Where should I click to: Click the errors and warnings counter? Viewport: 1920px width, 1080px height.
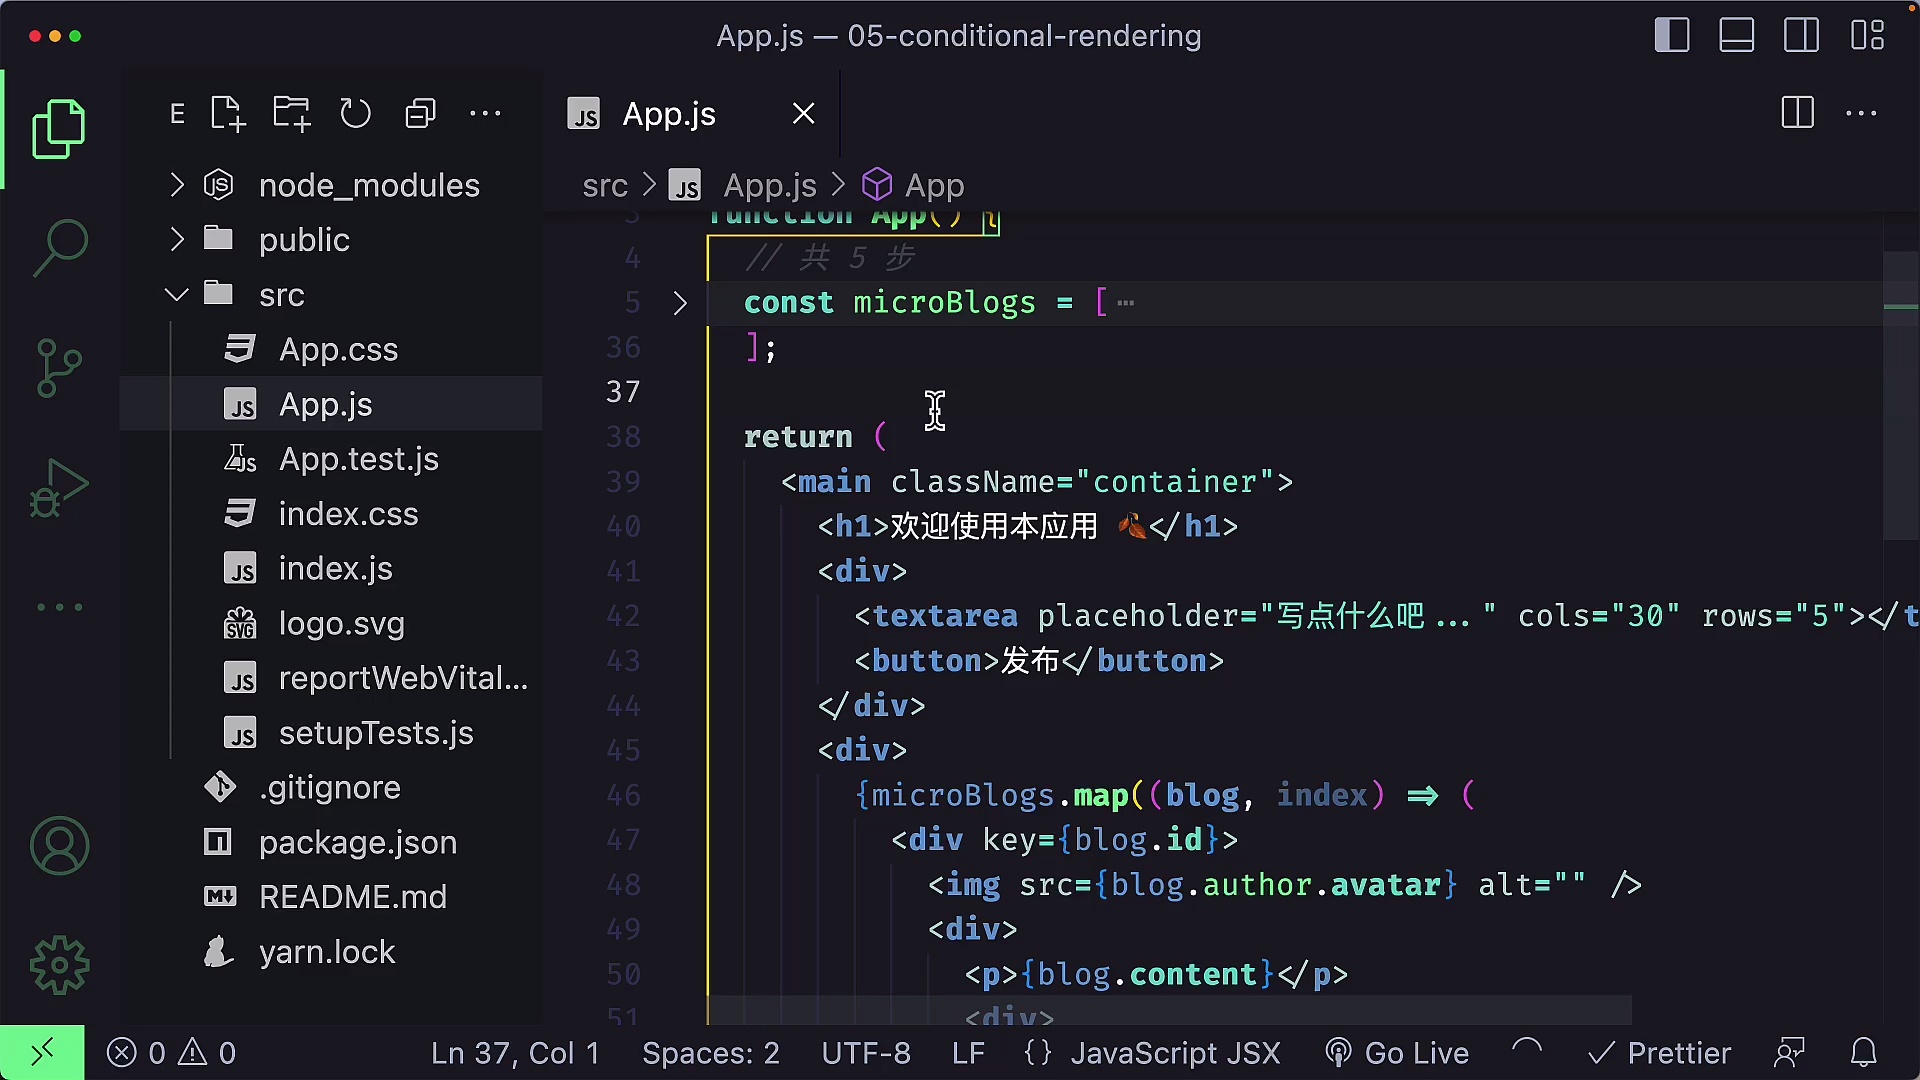[x=171, y=1053]
